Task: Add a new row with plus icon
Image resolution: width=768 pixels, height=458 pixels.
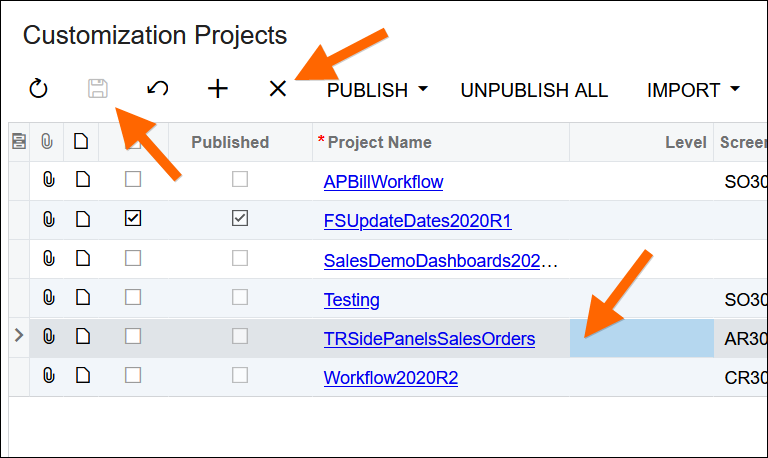Action: click(x=218, y=90)
